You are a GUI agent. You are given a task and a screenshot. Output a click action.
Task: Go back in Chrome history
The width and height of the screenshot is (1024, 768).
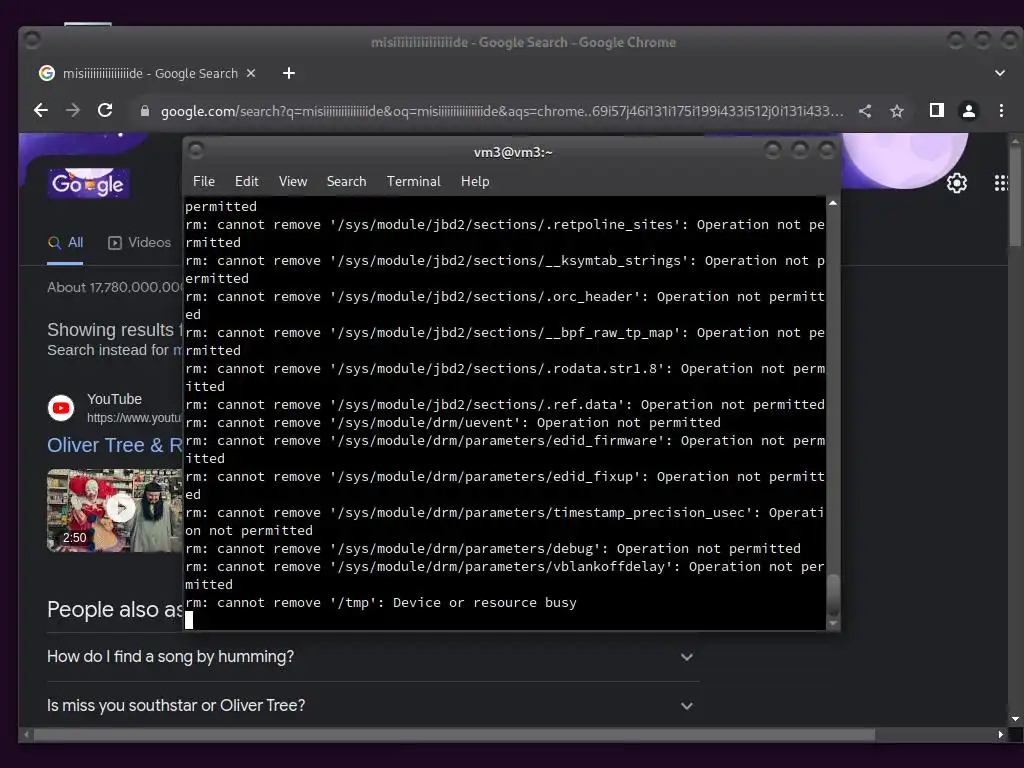click(x=40, y=110)
